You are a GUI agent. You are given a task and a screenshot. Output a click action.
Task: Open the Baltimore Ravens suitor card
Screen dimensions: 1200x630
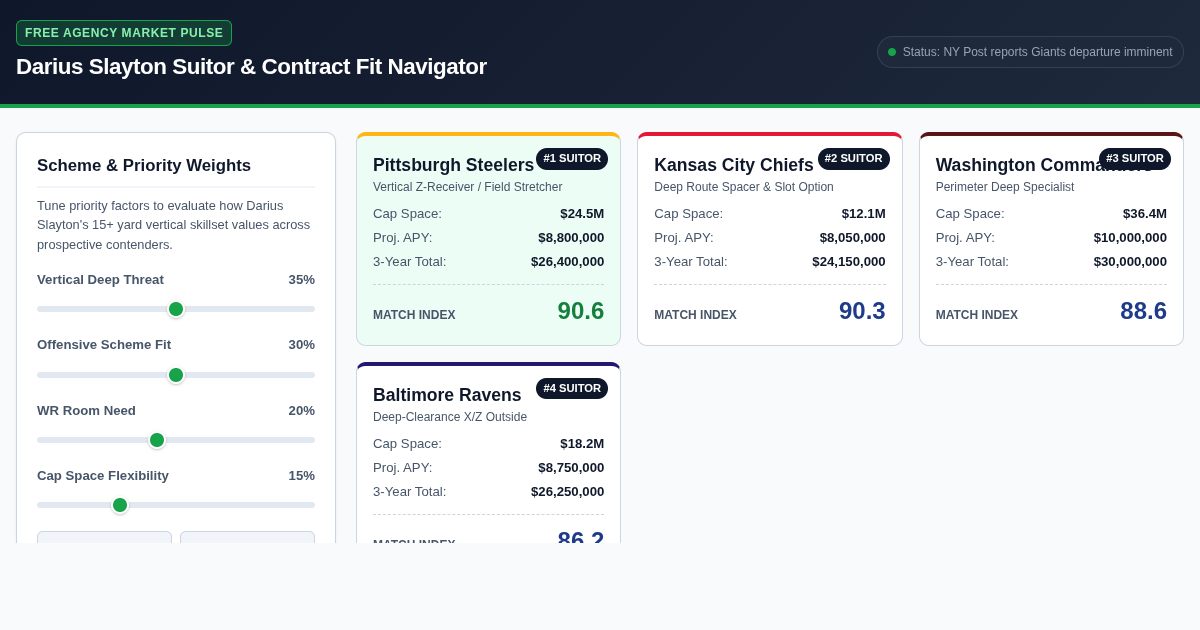coord(488,453)
